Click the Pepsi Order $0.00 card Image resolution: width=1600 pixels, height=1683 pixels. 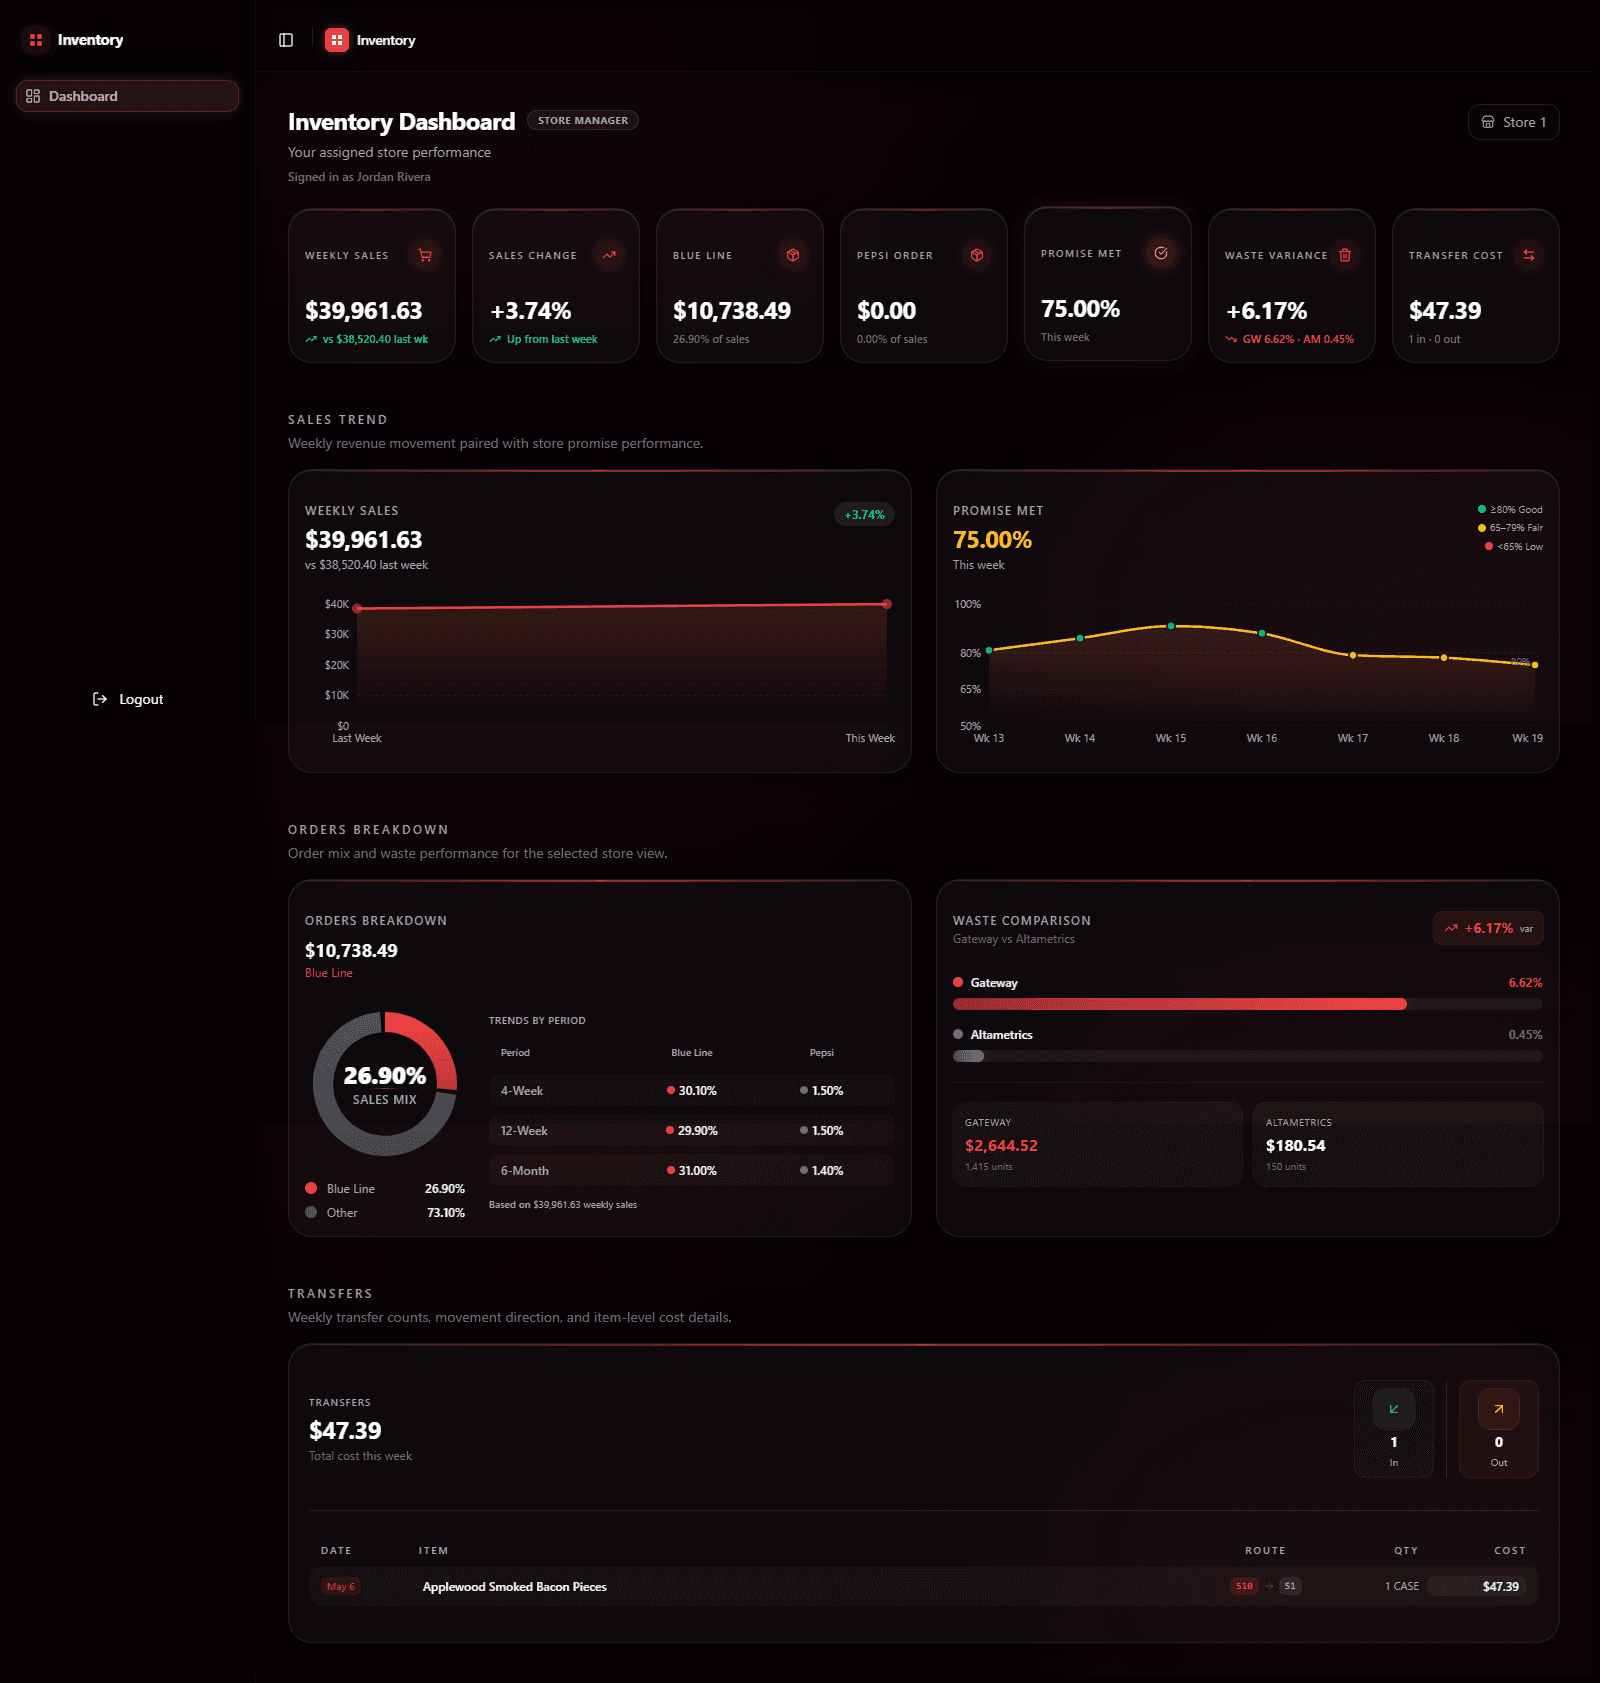pyautogui.click(x=924, y=286)
